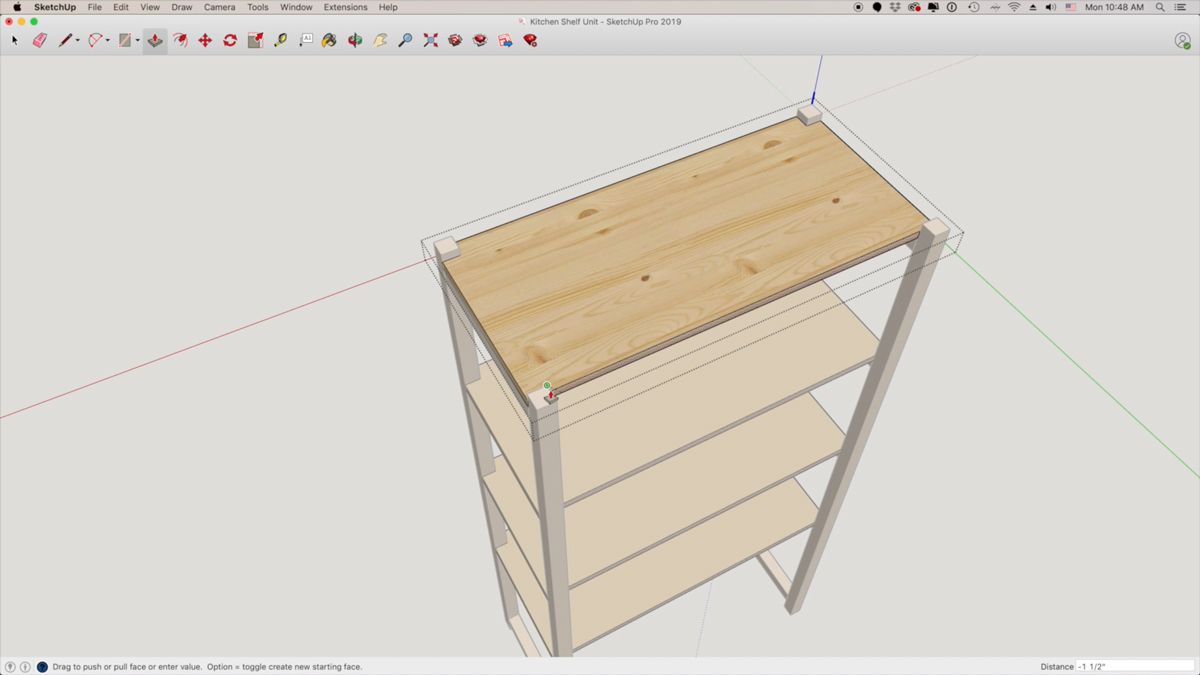Toggle section cuts display
1200x675 pixels.
click(503, 40)
